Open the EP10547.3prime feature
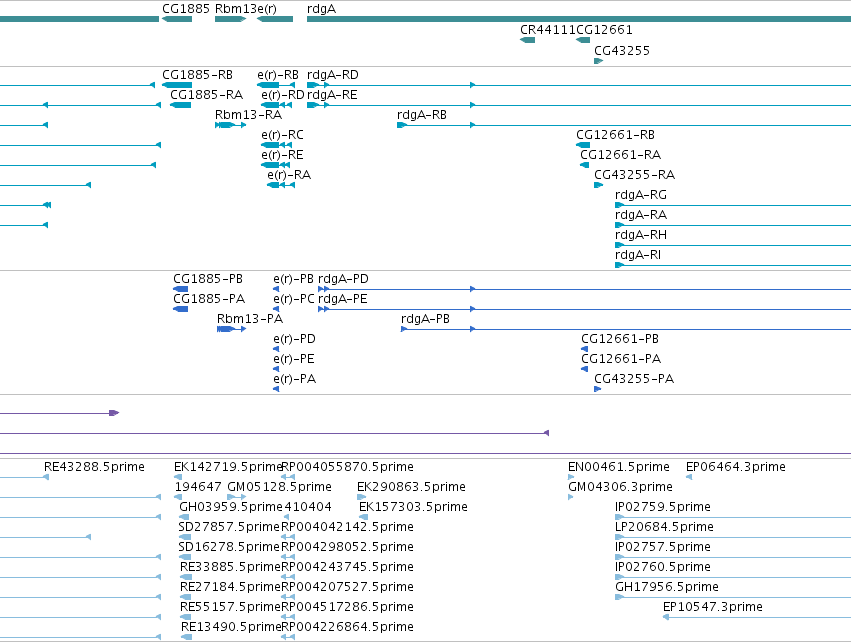 pyautogui.click(x=713, y=608)
